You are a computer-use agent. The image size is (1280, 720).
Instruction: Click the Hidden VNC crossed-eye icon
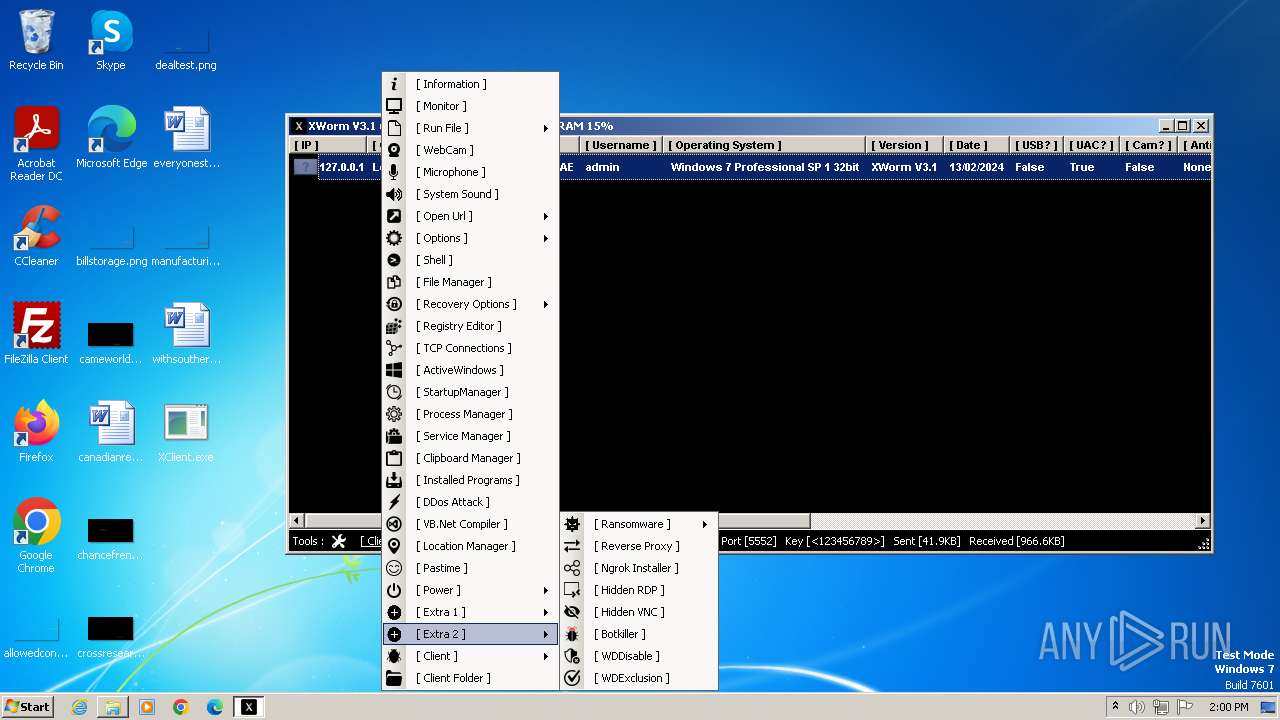tap(572, 612)
